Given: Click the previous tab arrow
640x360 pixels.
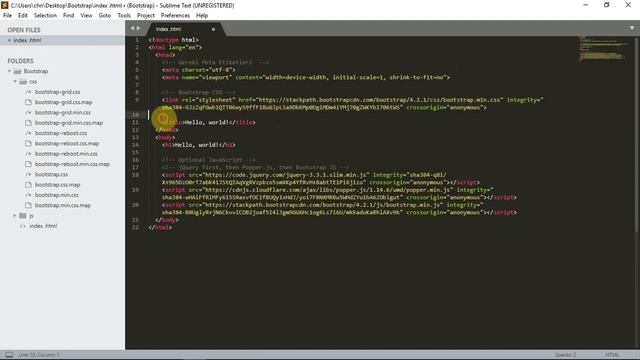Looking at the screenshot, I should tap(132, 28).
